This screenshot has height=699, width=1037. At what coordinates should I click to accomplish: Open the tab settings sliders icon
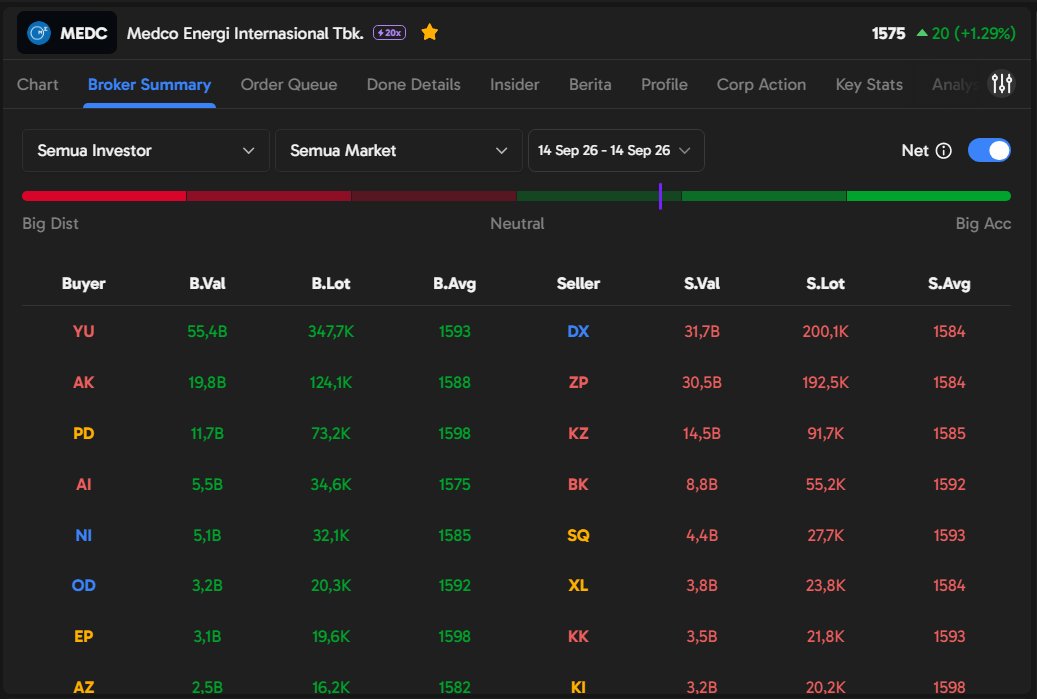1001,84
